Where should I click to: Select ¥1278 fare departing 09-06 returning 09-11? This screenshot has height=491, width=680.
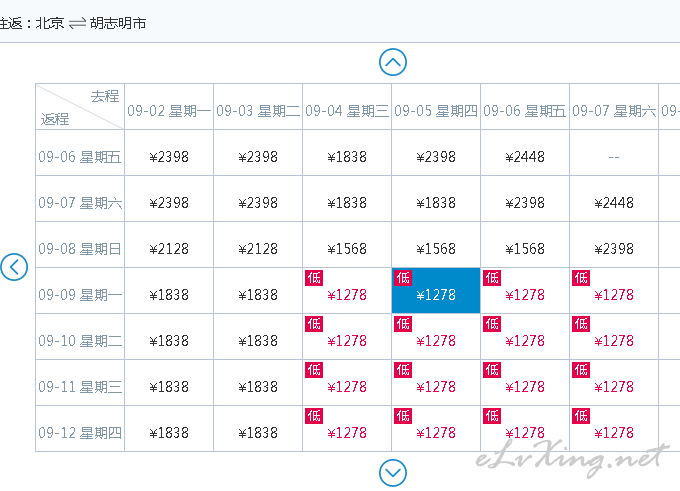point(525,383)
